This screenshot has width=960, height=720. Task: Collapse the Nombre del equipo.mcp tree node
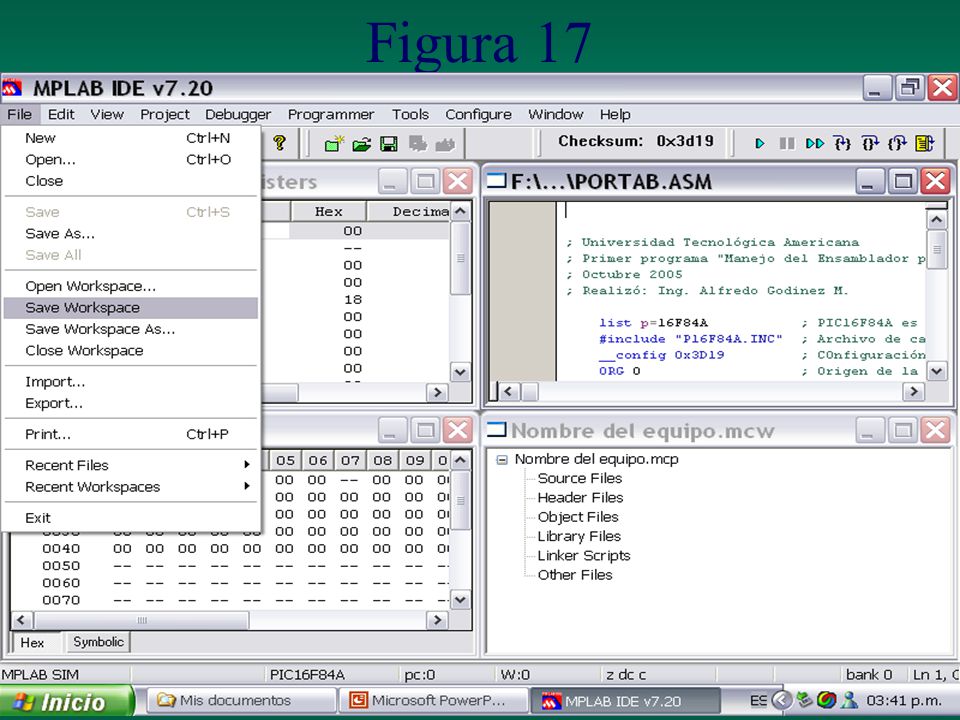(x=502, y=460)
